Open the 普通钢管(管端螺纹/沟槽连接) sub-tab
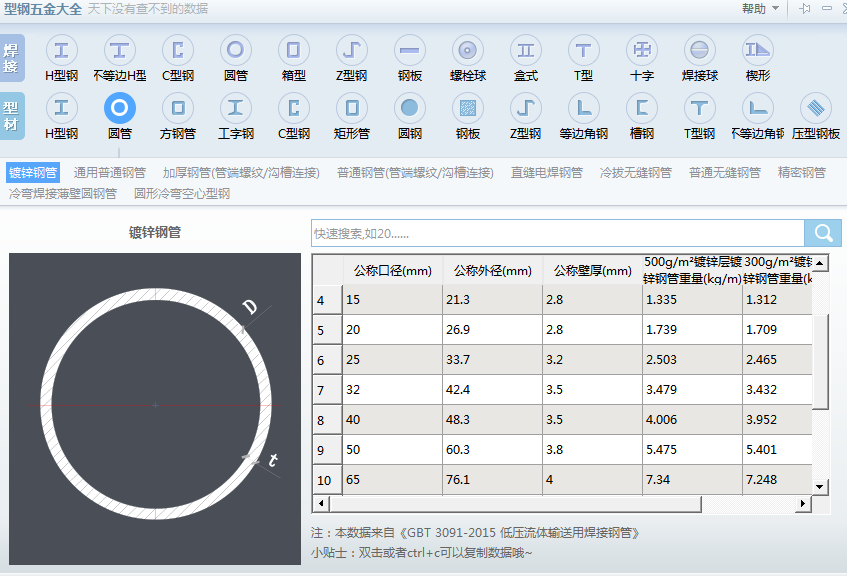847x576 pixels. point(415,173)
